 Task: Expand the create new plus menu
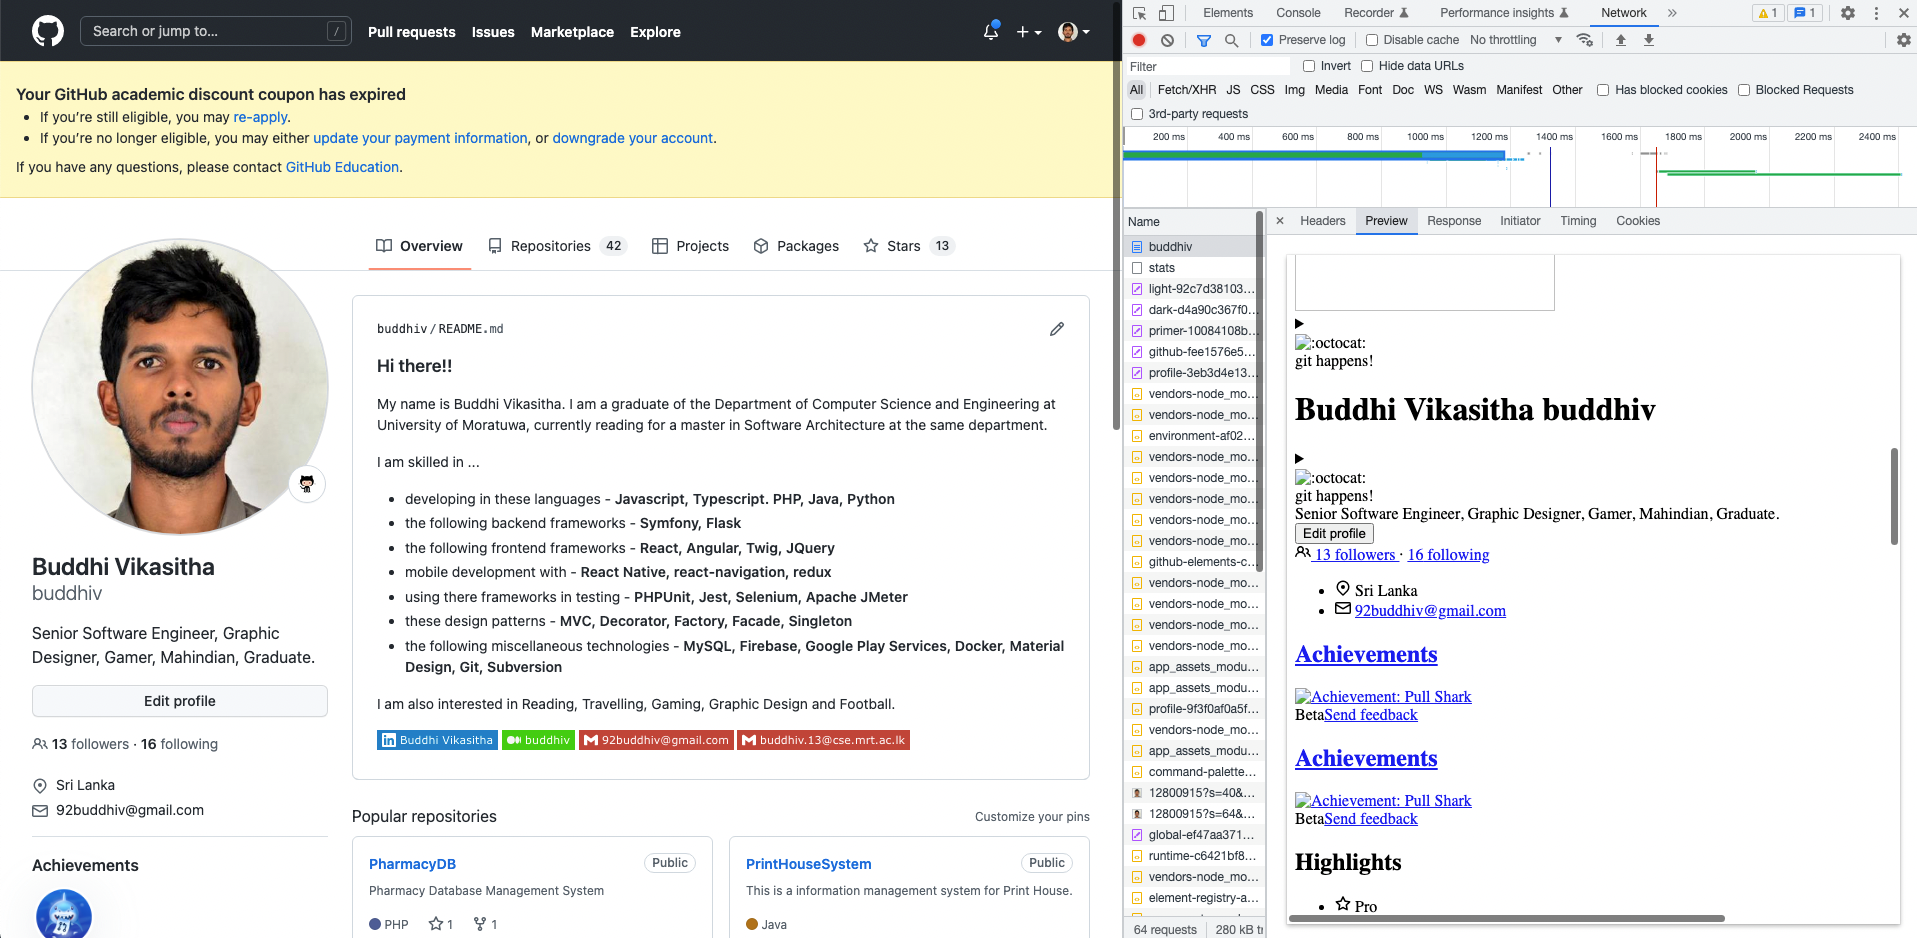pyautogui.click(x=1029, y=32)
